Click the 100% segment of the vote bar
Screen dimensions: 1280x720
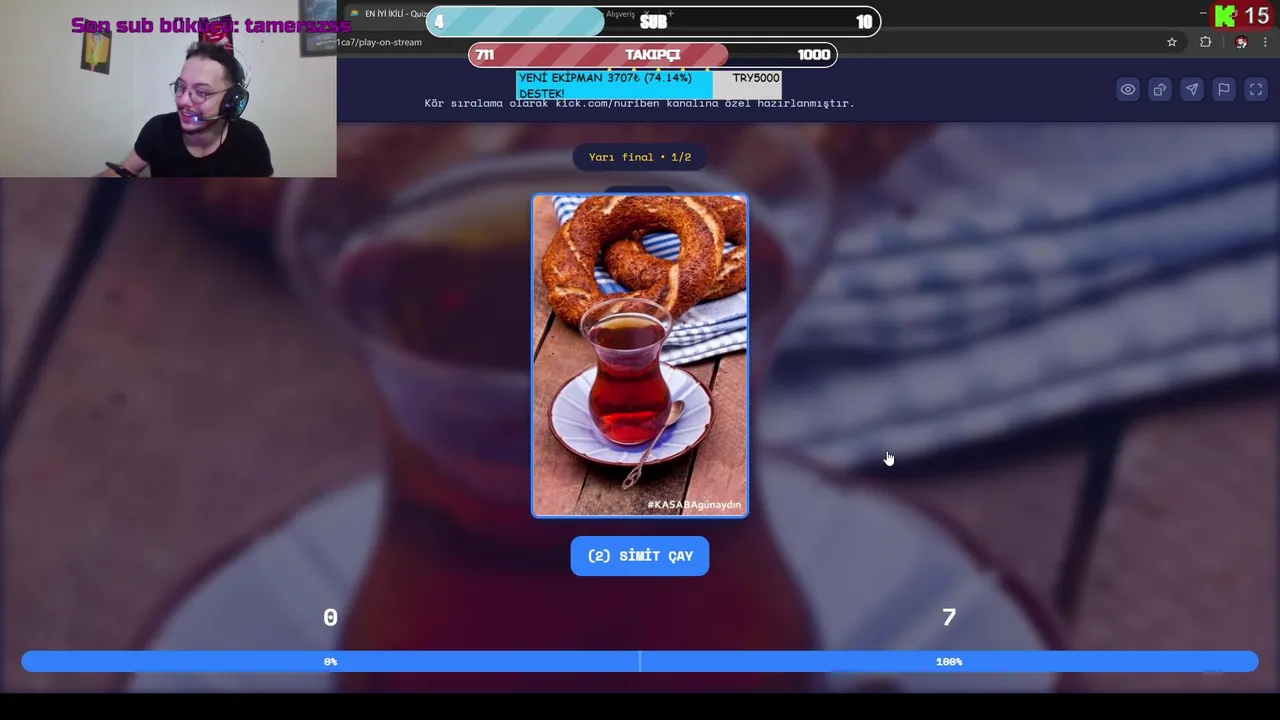click(x=949, y=662)
